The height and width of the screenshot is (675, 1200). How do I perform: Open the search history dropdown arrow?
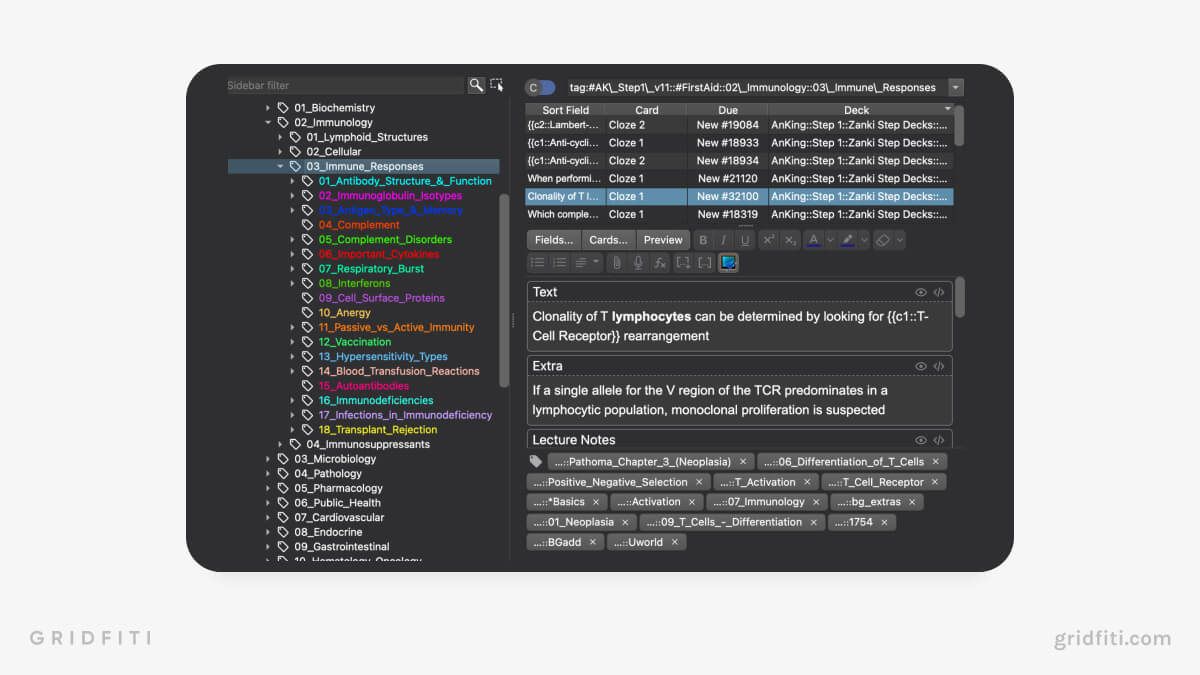click(x=956, y=87)
